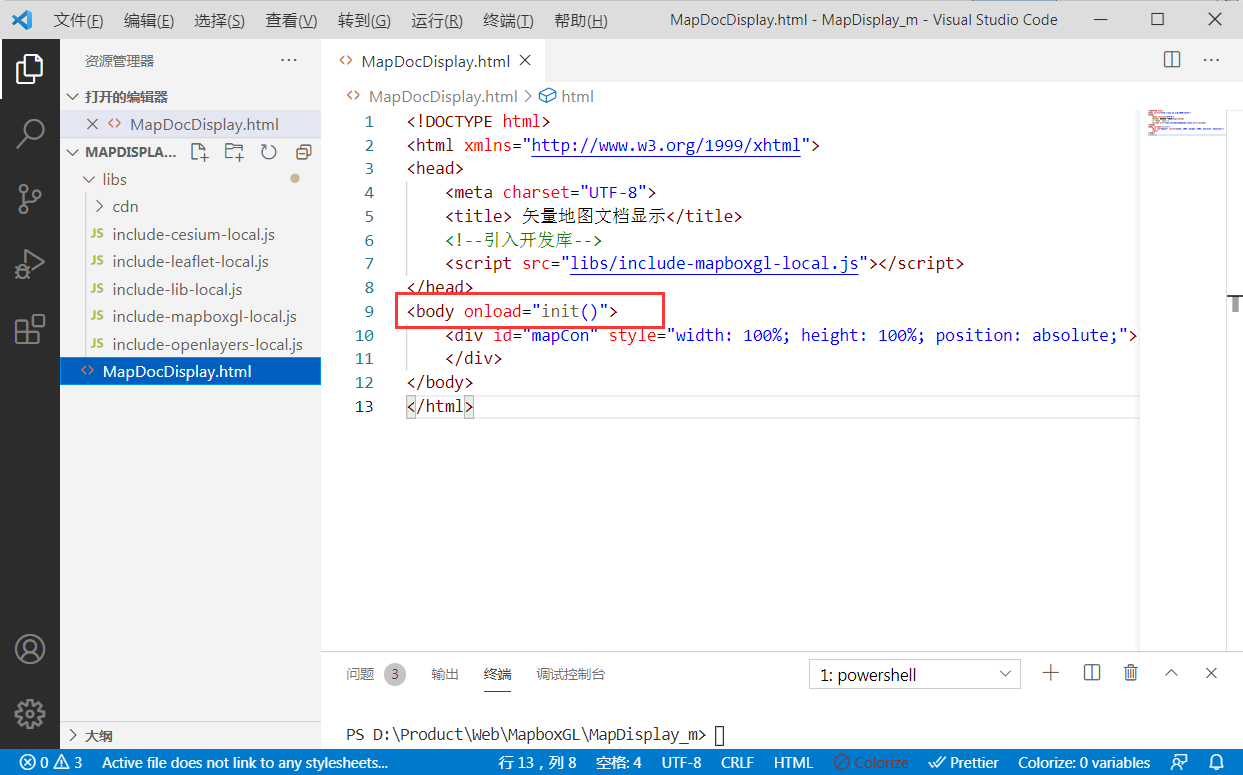Select powershell in terminal dropdown

[915, 675]
